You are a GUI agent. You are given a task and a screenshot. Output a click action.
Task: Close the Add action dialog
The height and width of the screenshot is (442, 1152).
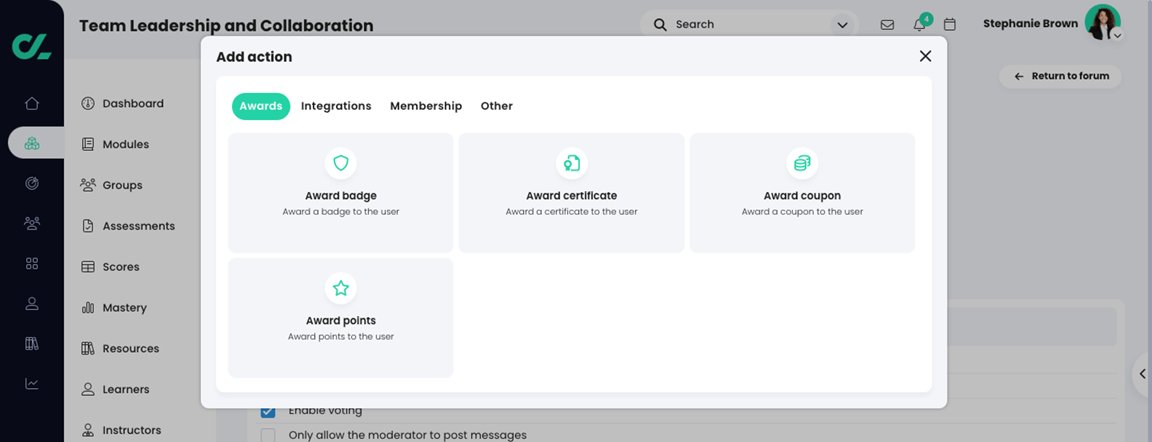click(x=925, y=57)
